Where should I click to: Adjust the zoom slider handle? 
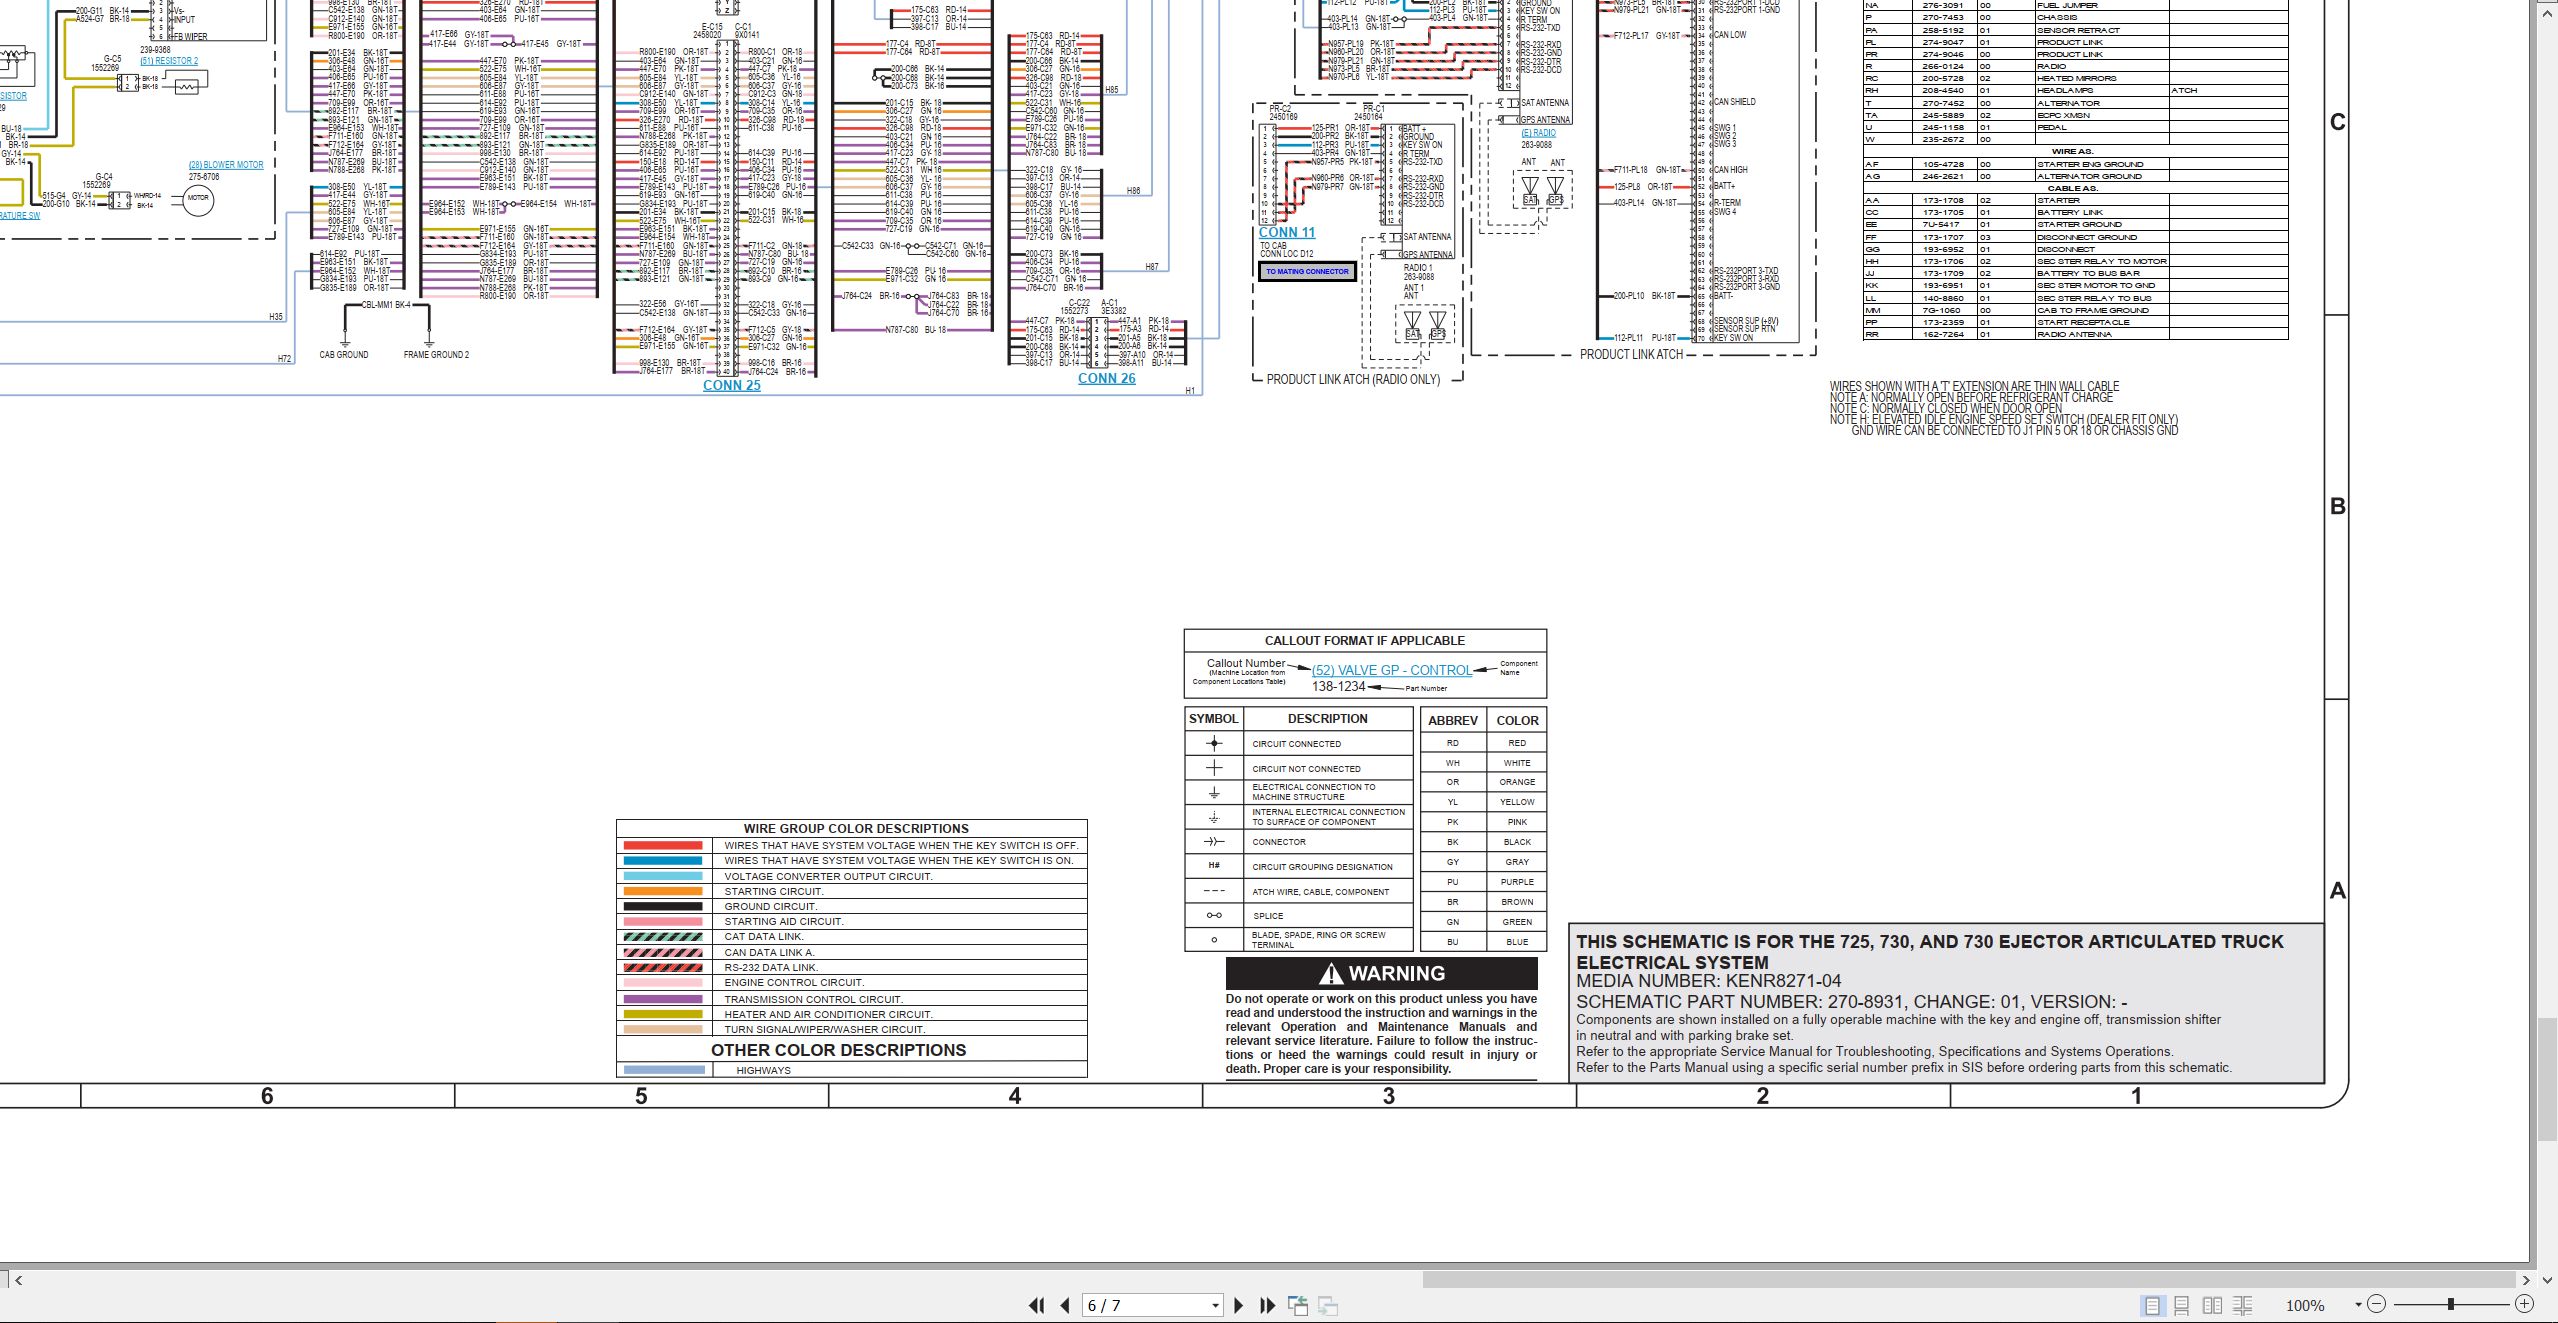[x=2451, y=1304]
